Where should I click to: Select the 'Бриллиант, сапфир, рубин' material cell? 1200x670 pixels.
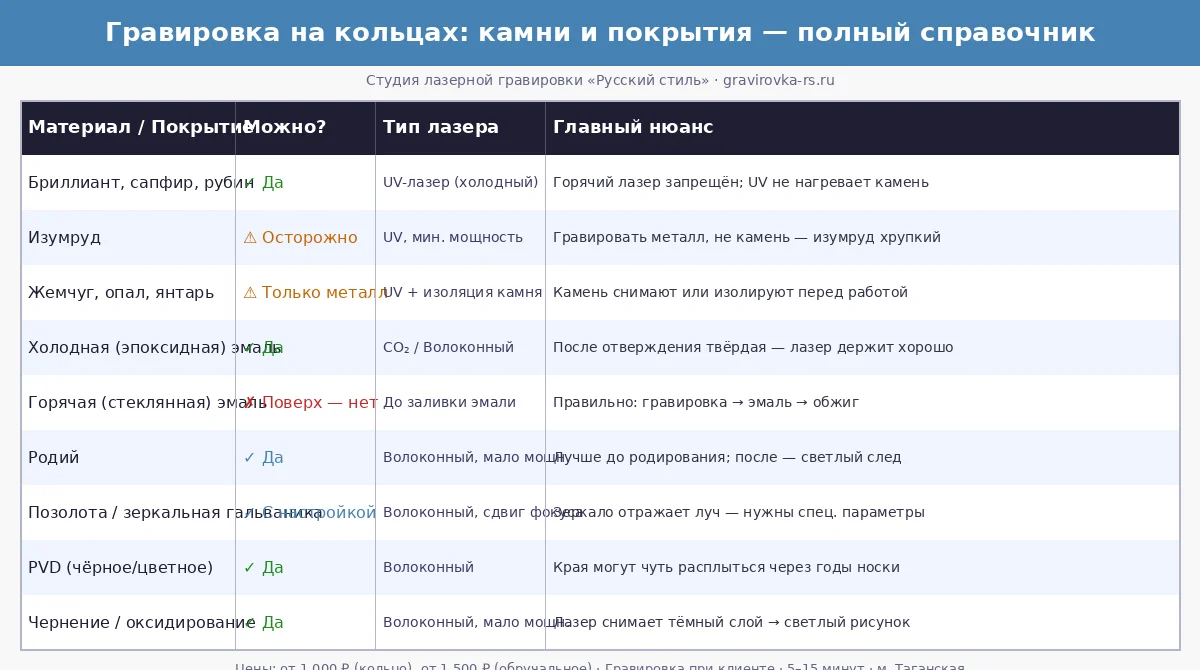(128, 183)
